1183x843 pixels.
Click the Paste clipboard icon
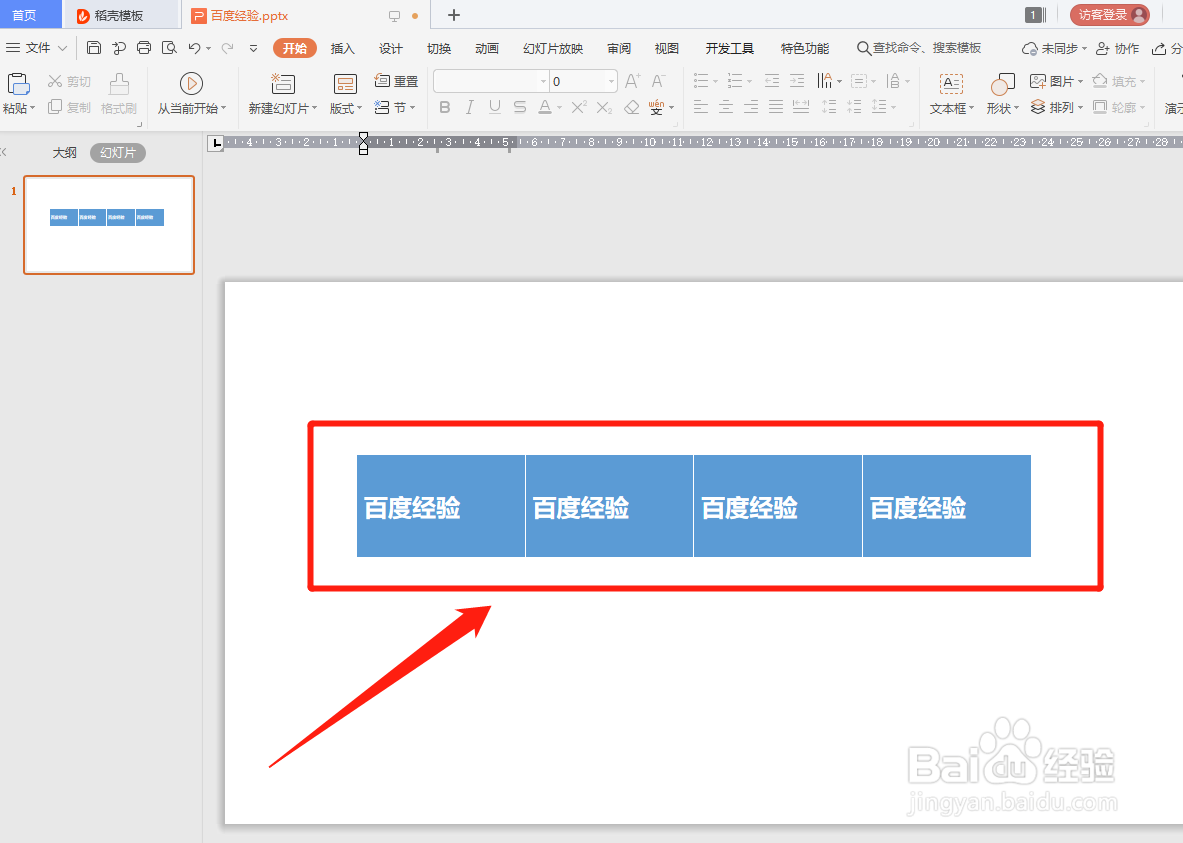point(18,84)
